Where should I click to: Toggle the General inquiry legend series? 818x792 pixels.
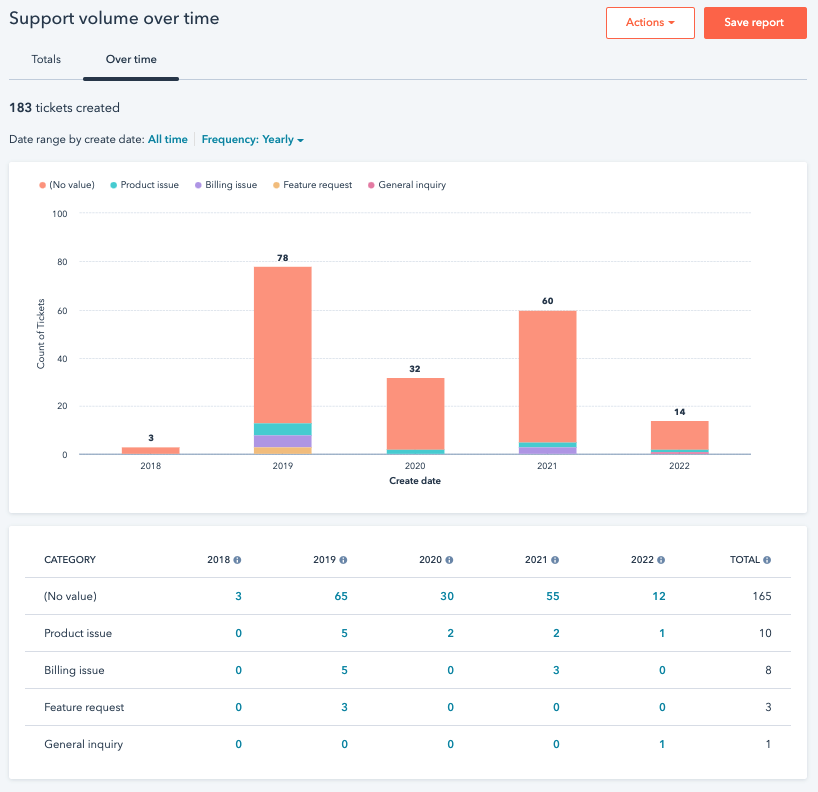click(407, 185)
